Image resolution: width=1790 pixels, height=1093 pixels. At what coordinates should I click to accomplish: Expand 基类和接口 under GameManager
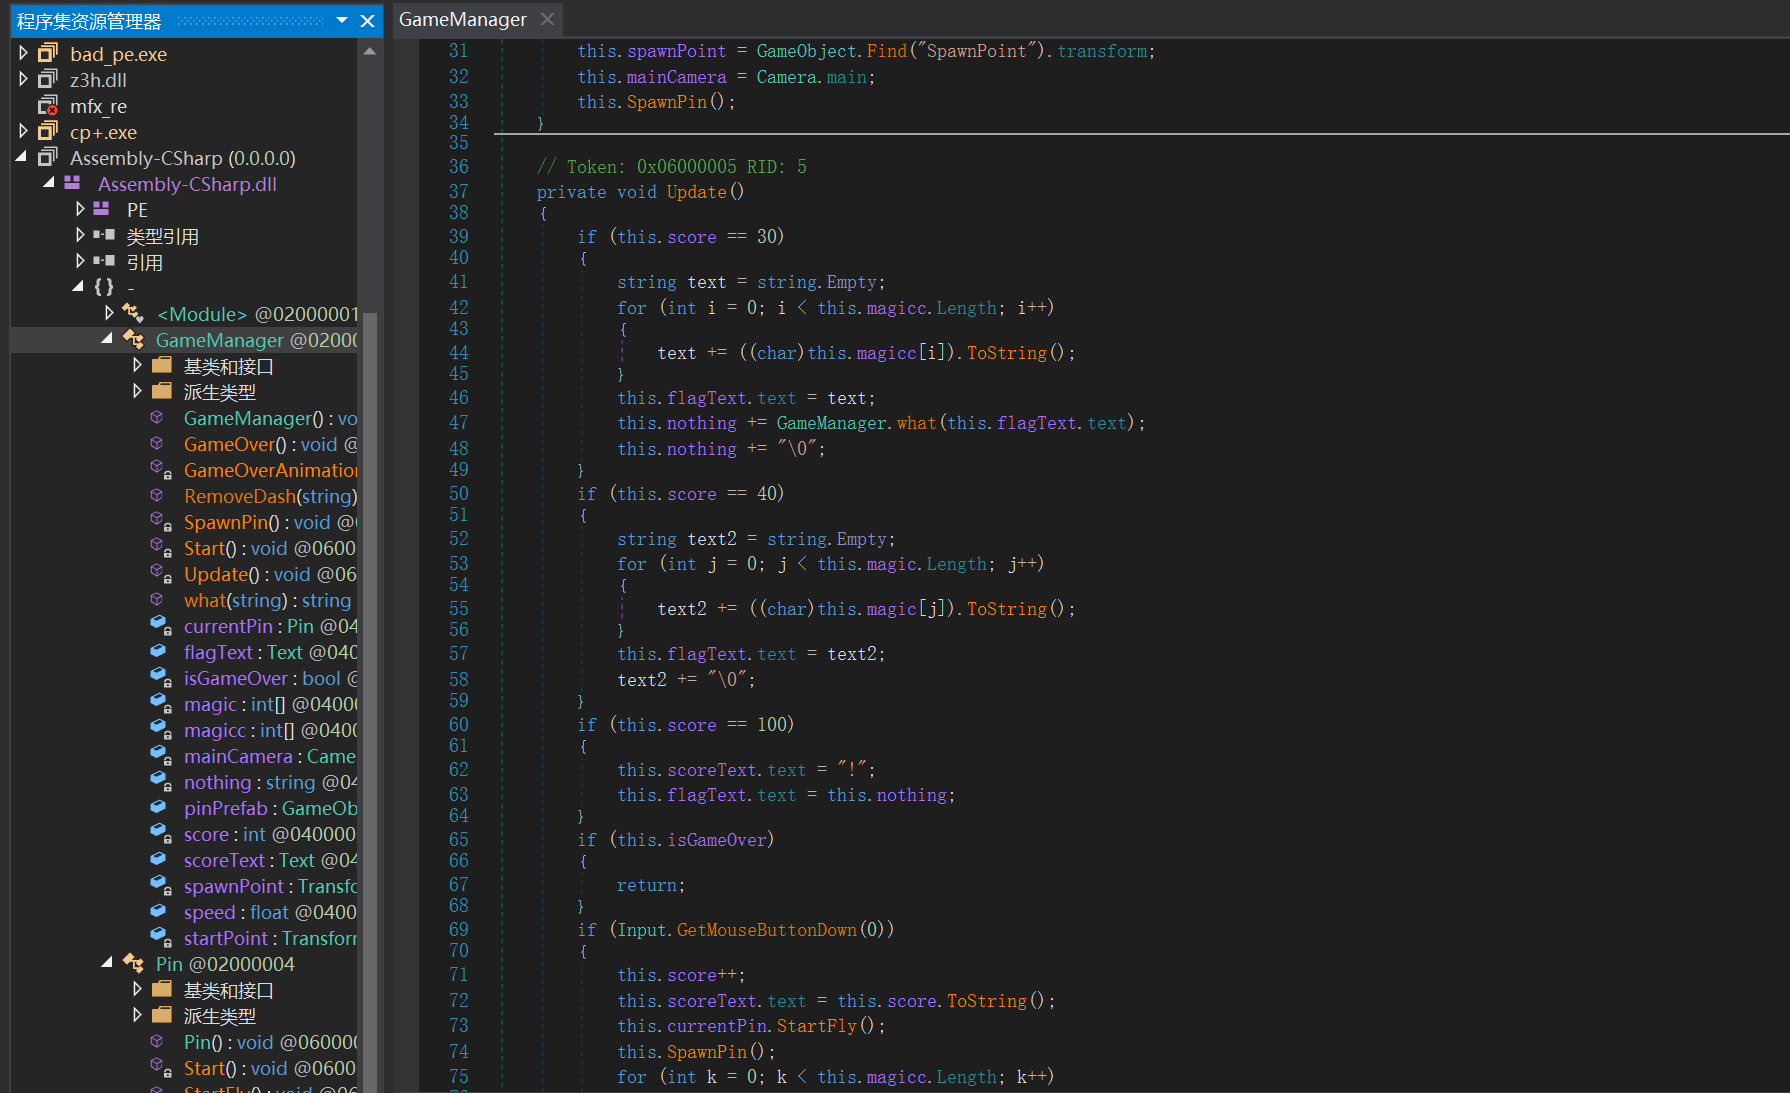(x=137, y=365)
